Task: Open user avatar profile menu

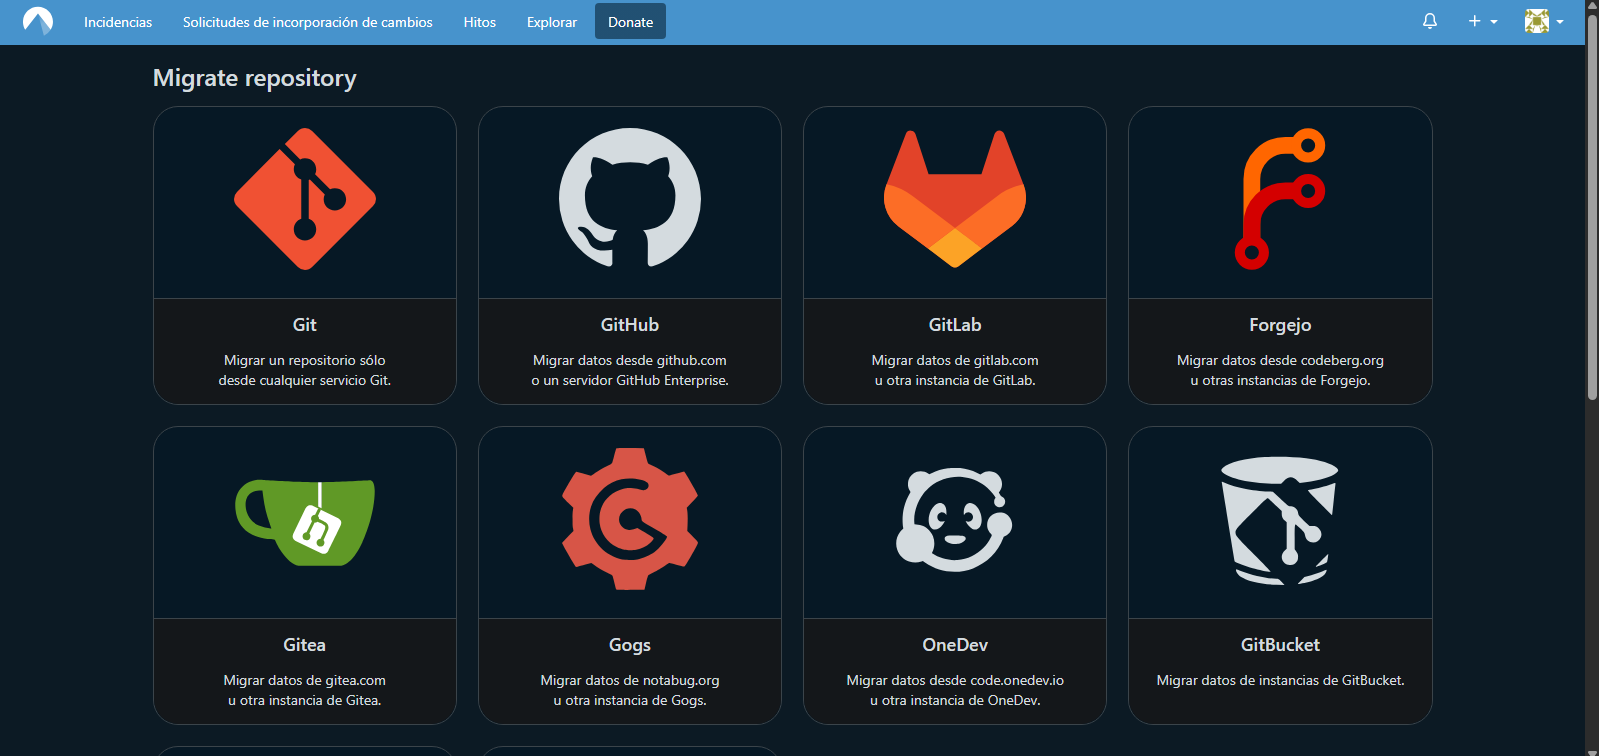Action: [1544, 21]
